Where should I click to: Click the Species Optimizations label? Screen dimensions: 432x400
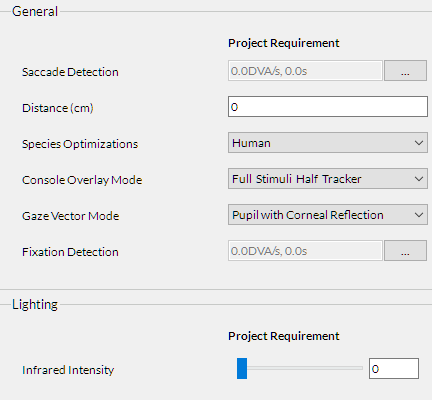tap(80, 144)
